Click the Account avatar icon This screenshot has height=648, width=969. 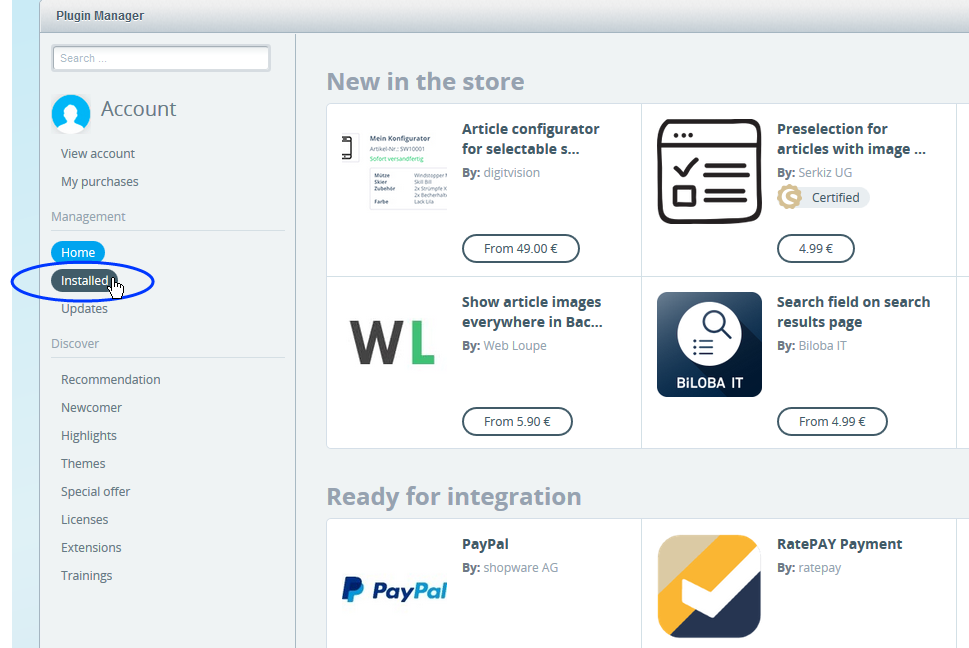click(70, 115)
